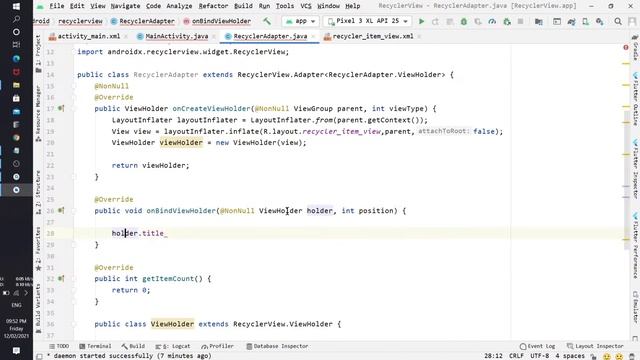The height and width of the screenshot is (360, 640).
Task: Run the app with green play button
Action: pyautogui.click(x=421, y=21)
